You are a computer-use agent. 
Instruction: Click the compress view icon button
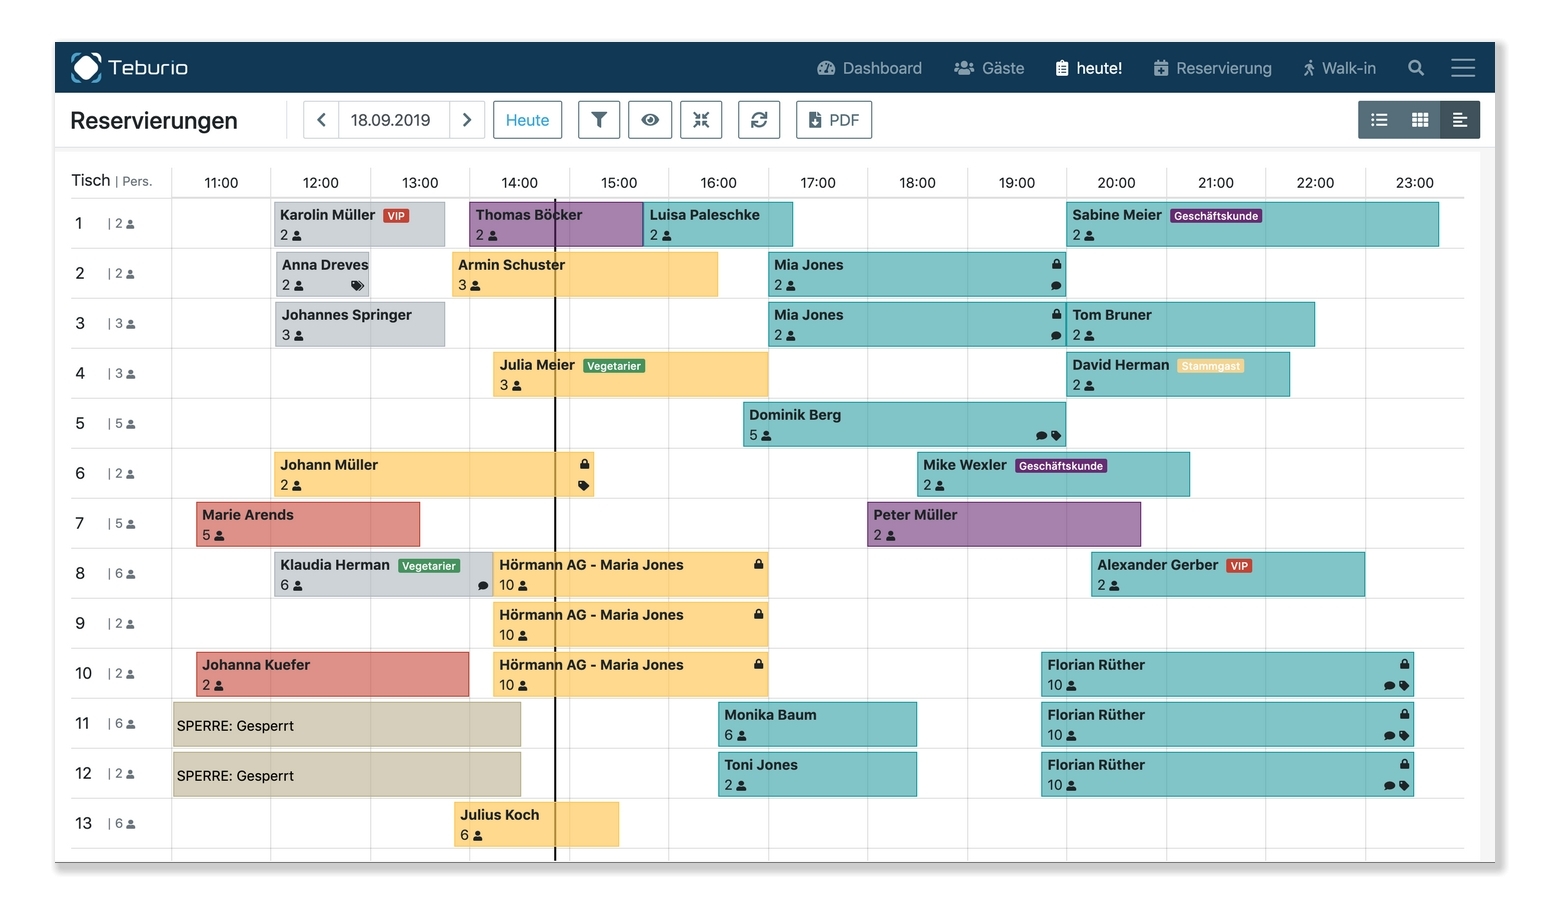[701, 120]
